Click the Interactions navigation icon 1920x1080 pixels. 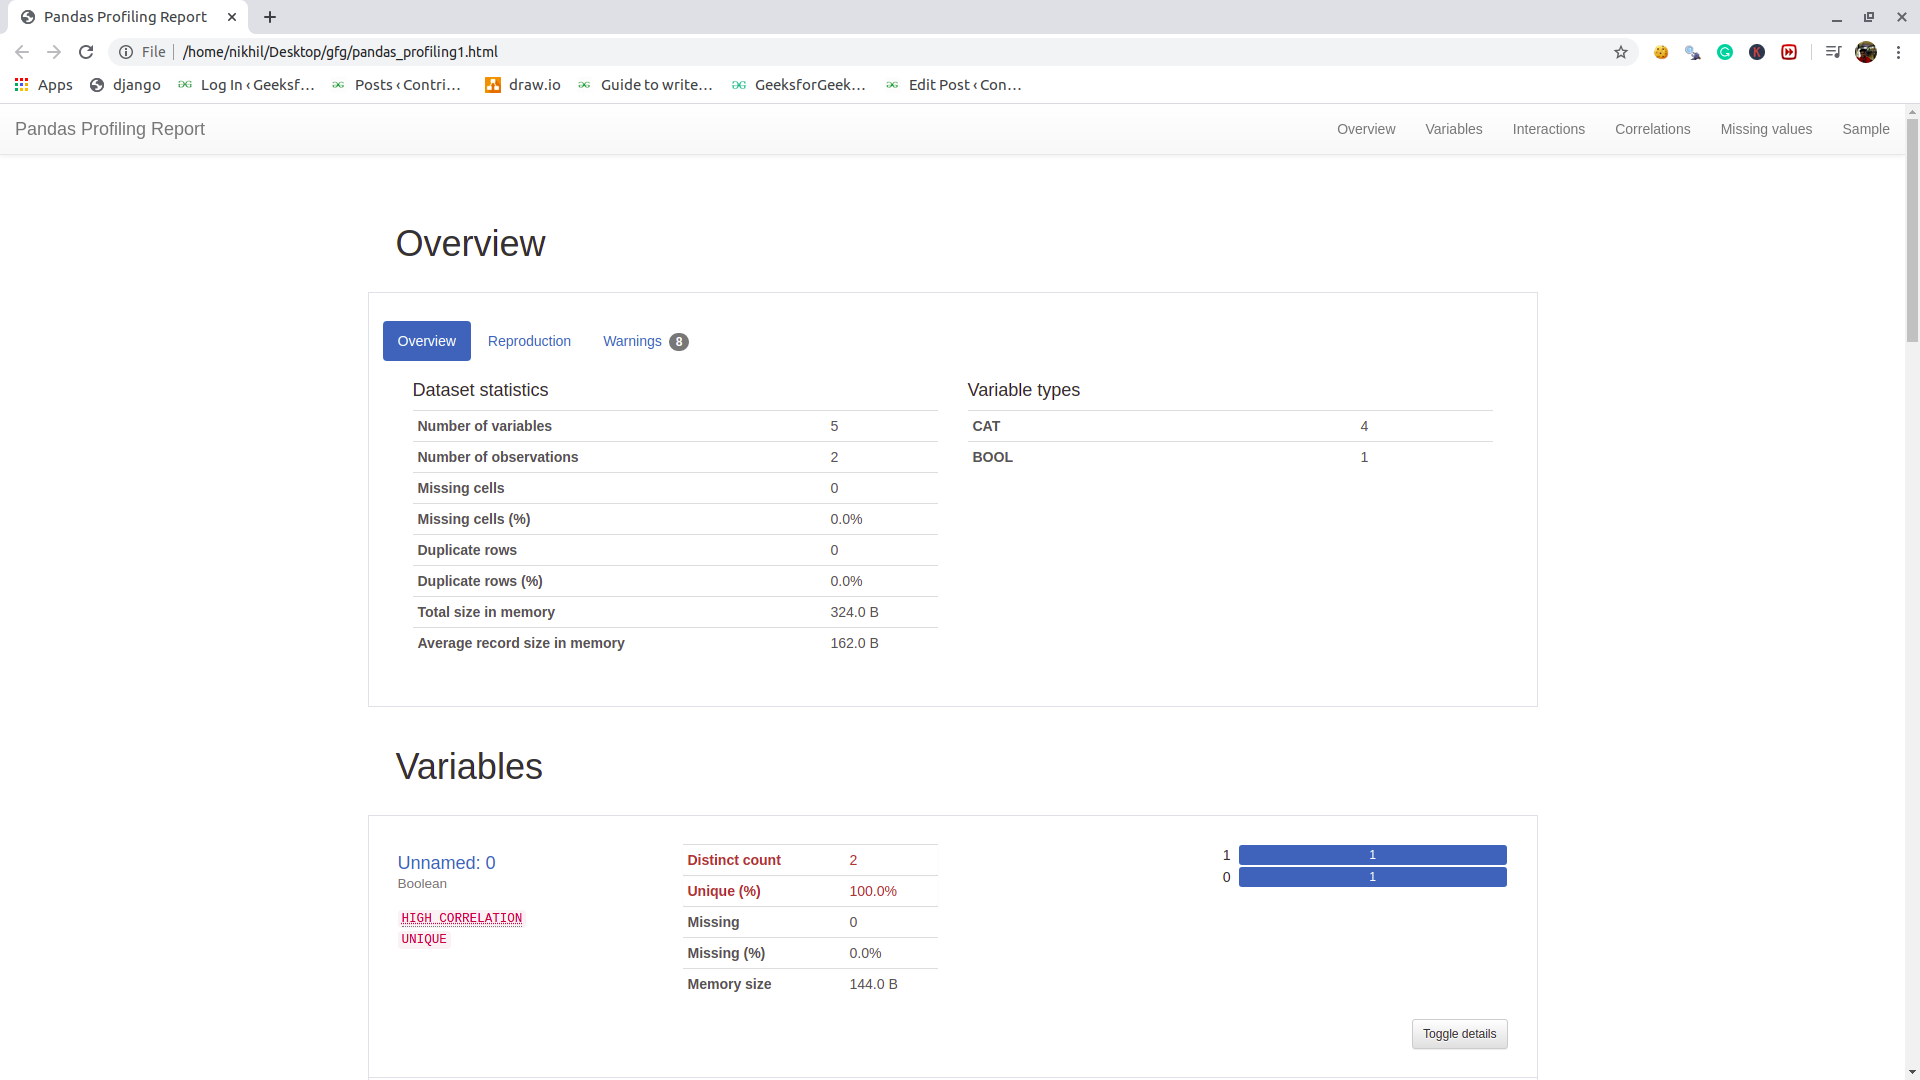click(x=1548, y=128)
